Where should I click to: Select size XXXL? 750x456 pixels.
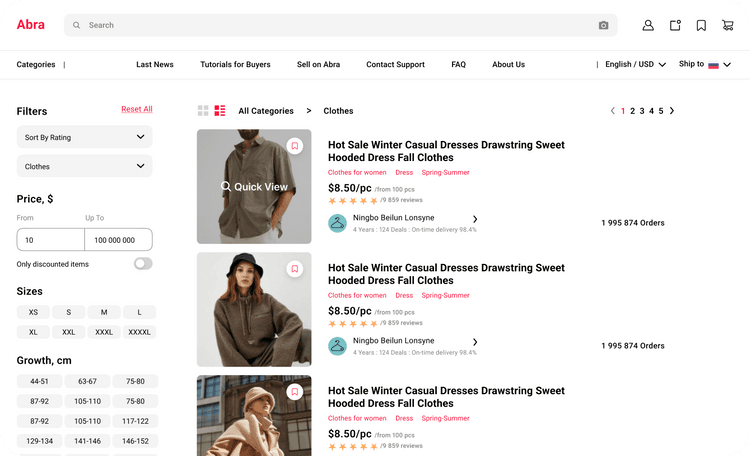(104, 332)
